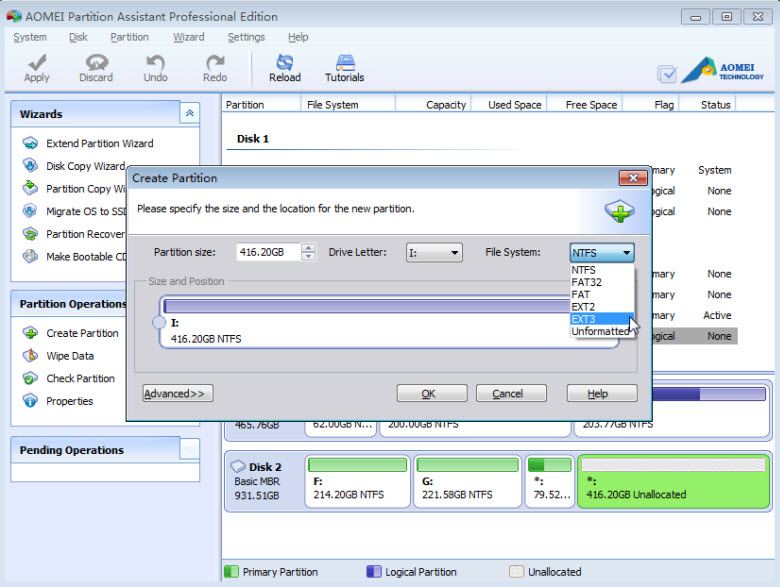This screenshot has height=587, width=780.
Task: Click the Redo arrow icon
Action: pyautogui.click(x=215, y=63)
